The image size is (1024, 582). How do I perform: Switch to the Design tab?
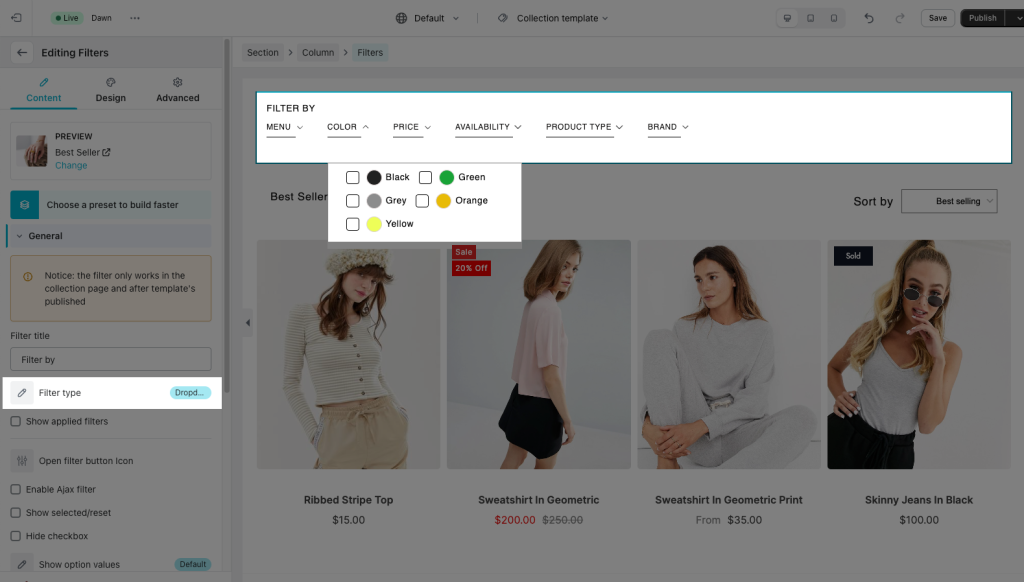110,91
